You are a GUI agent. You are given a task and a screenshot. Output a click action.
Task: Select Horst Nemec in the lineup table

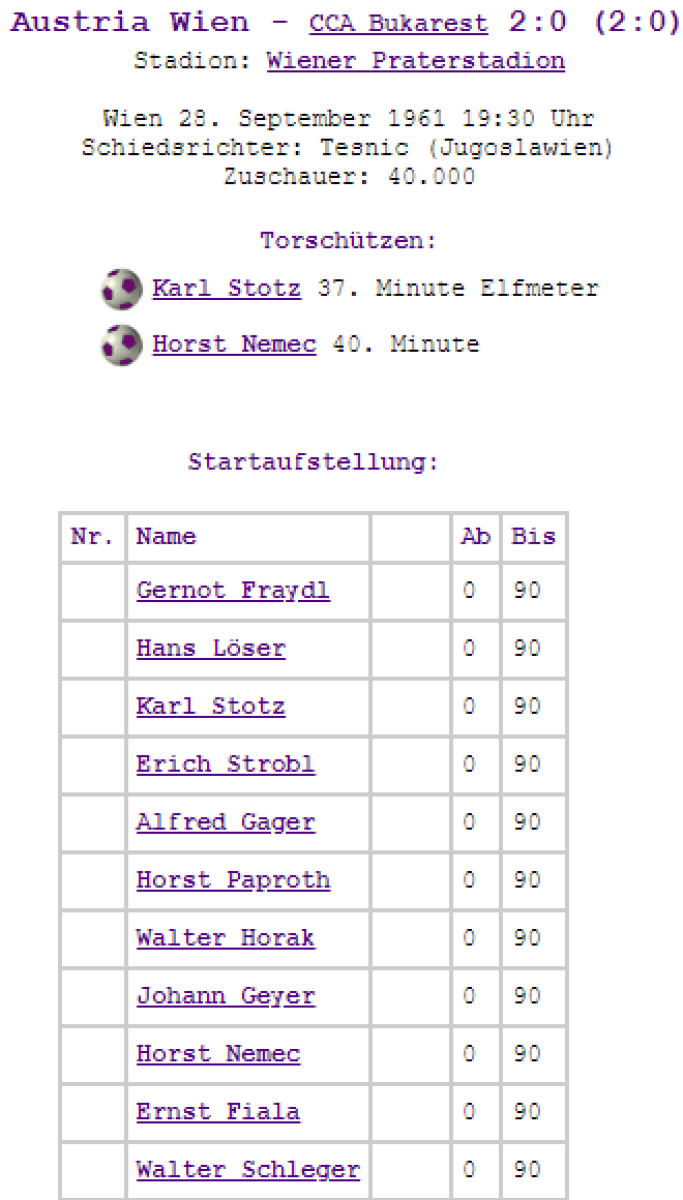[218, 1055]
